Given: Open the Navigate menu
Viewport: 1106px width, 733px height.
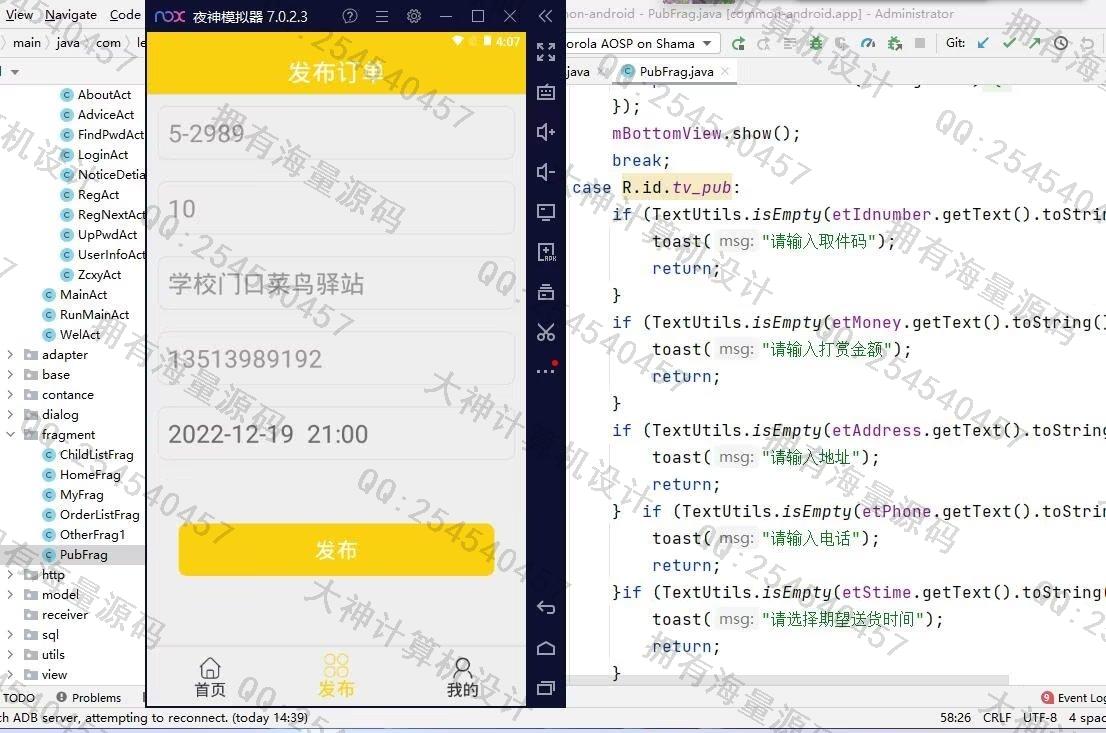Looking at the screenshot, I should click(71, 14).
